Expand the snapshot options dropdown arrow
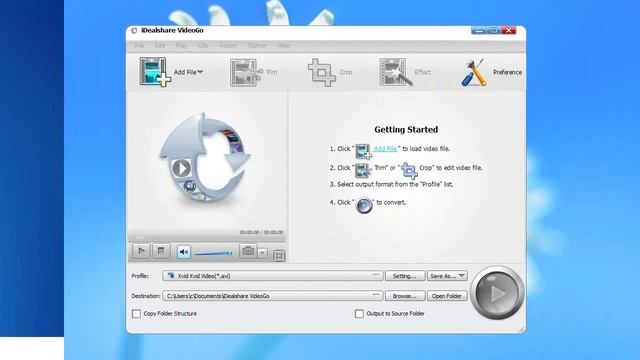The image size is (640, 360). (262, 253)
